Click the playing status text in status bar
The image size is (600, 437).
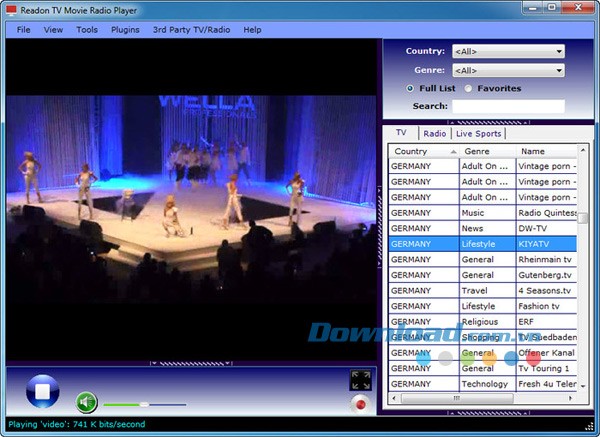tap(77, 424)
